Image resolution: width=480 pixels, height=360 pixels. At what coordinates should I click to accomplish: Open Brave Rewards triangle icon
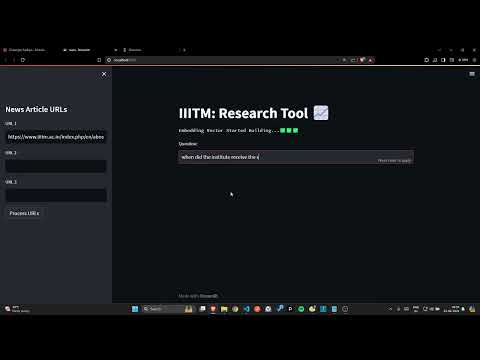(370, 60)
